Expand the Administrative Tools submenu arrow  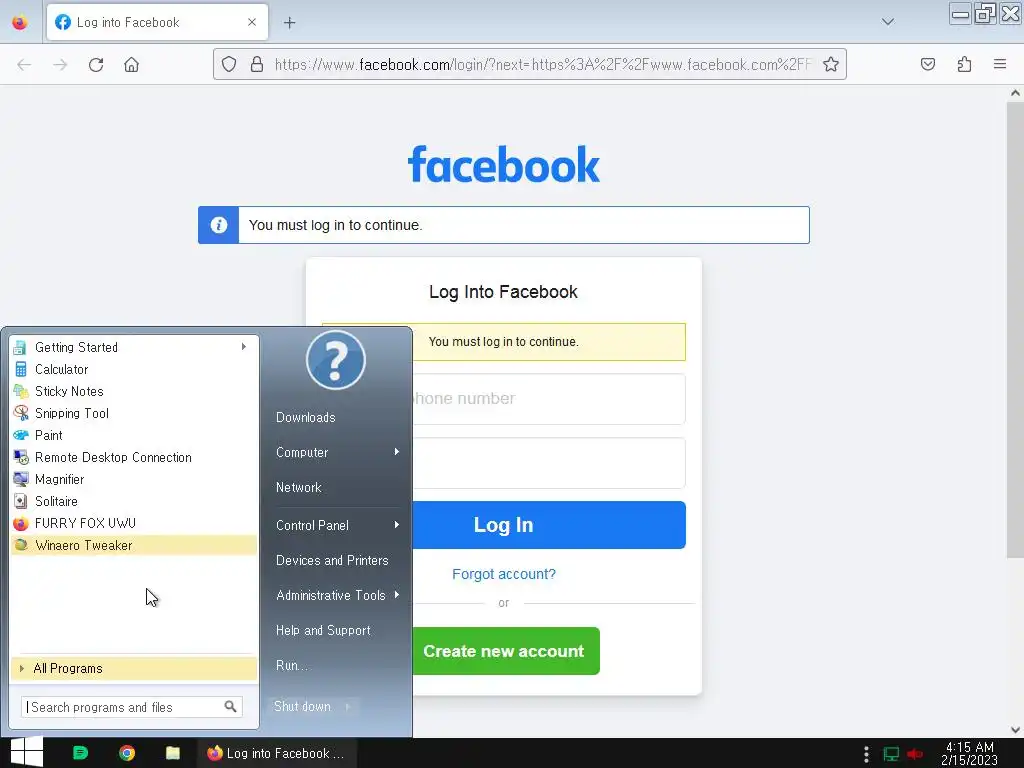click(x=396, y=595)
